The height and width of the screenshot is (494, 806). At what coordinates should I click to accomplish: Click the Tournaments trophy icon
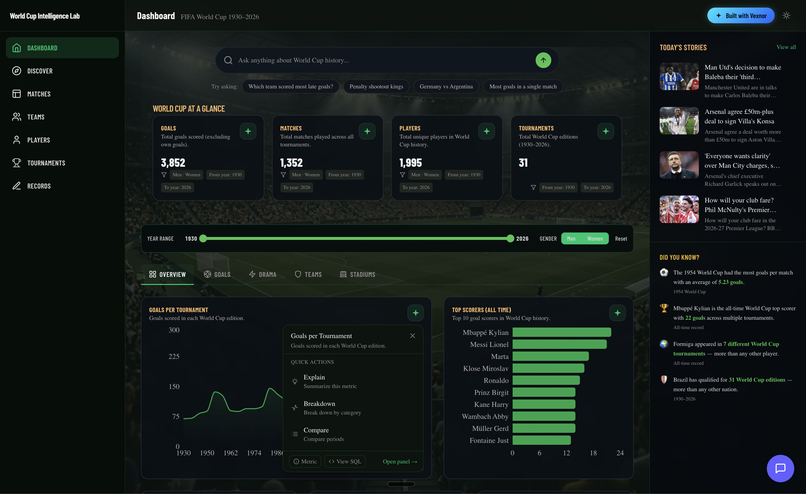16,163
